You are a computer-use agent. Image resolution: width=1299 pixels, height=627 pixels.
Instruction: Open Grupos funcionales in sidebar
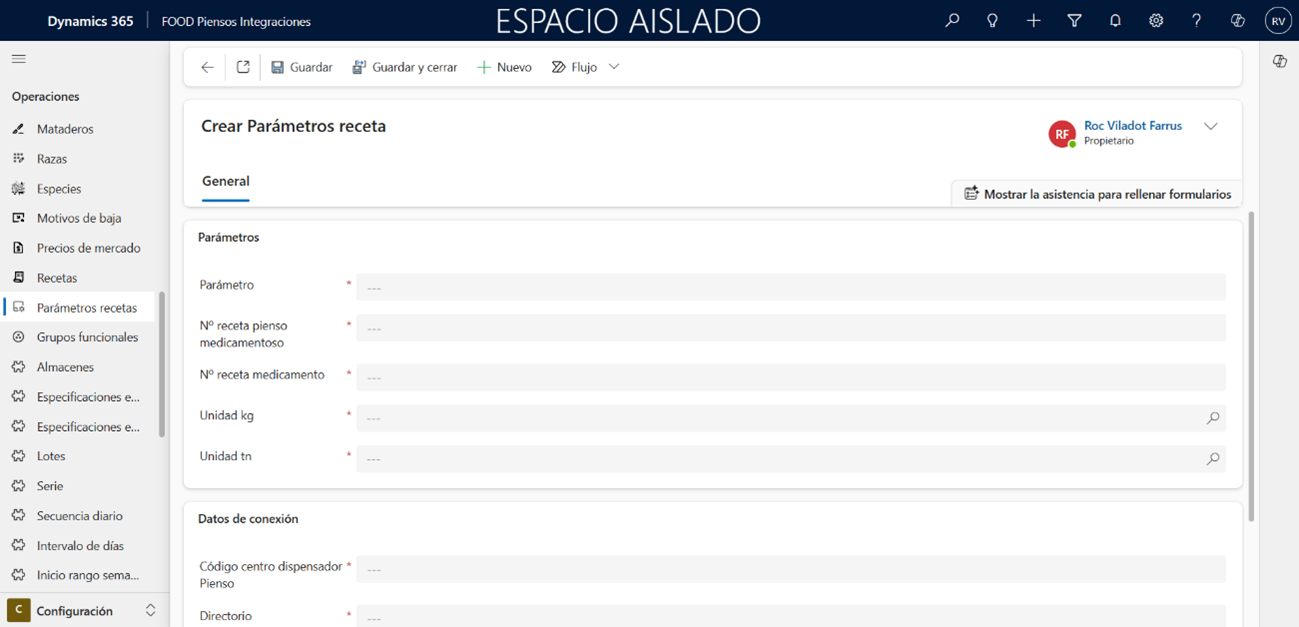(x=87, y=337)
